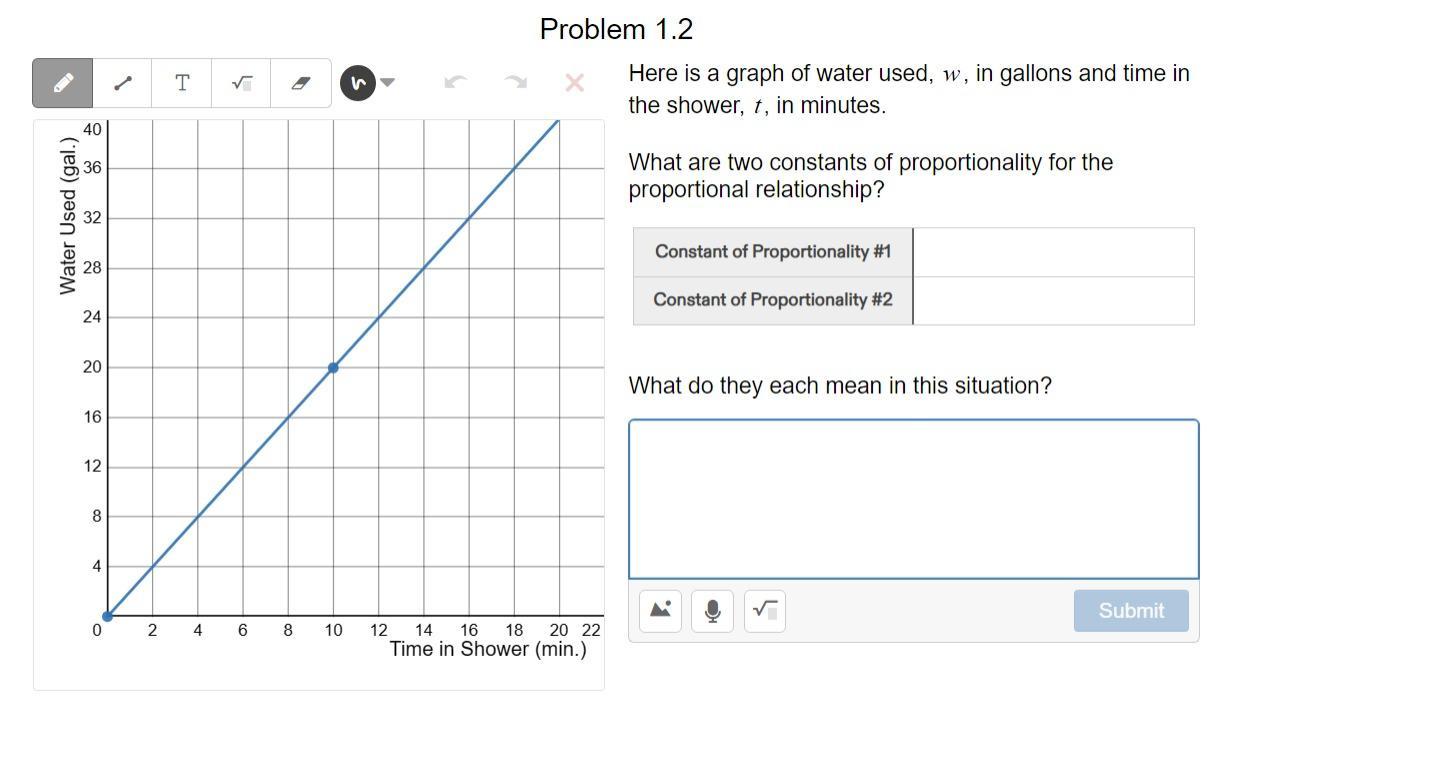
Task: Select the text tool in sketch toolbar
Action: 182,83
